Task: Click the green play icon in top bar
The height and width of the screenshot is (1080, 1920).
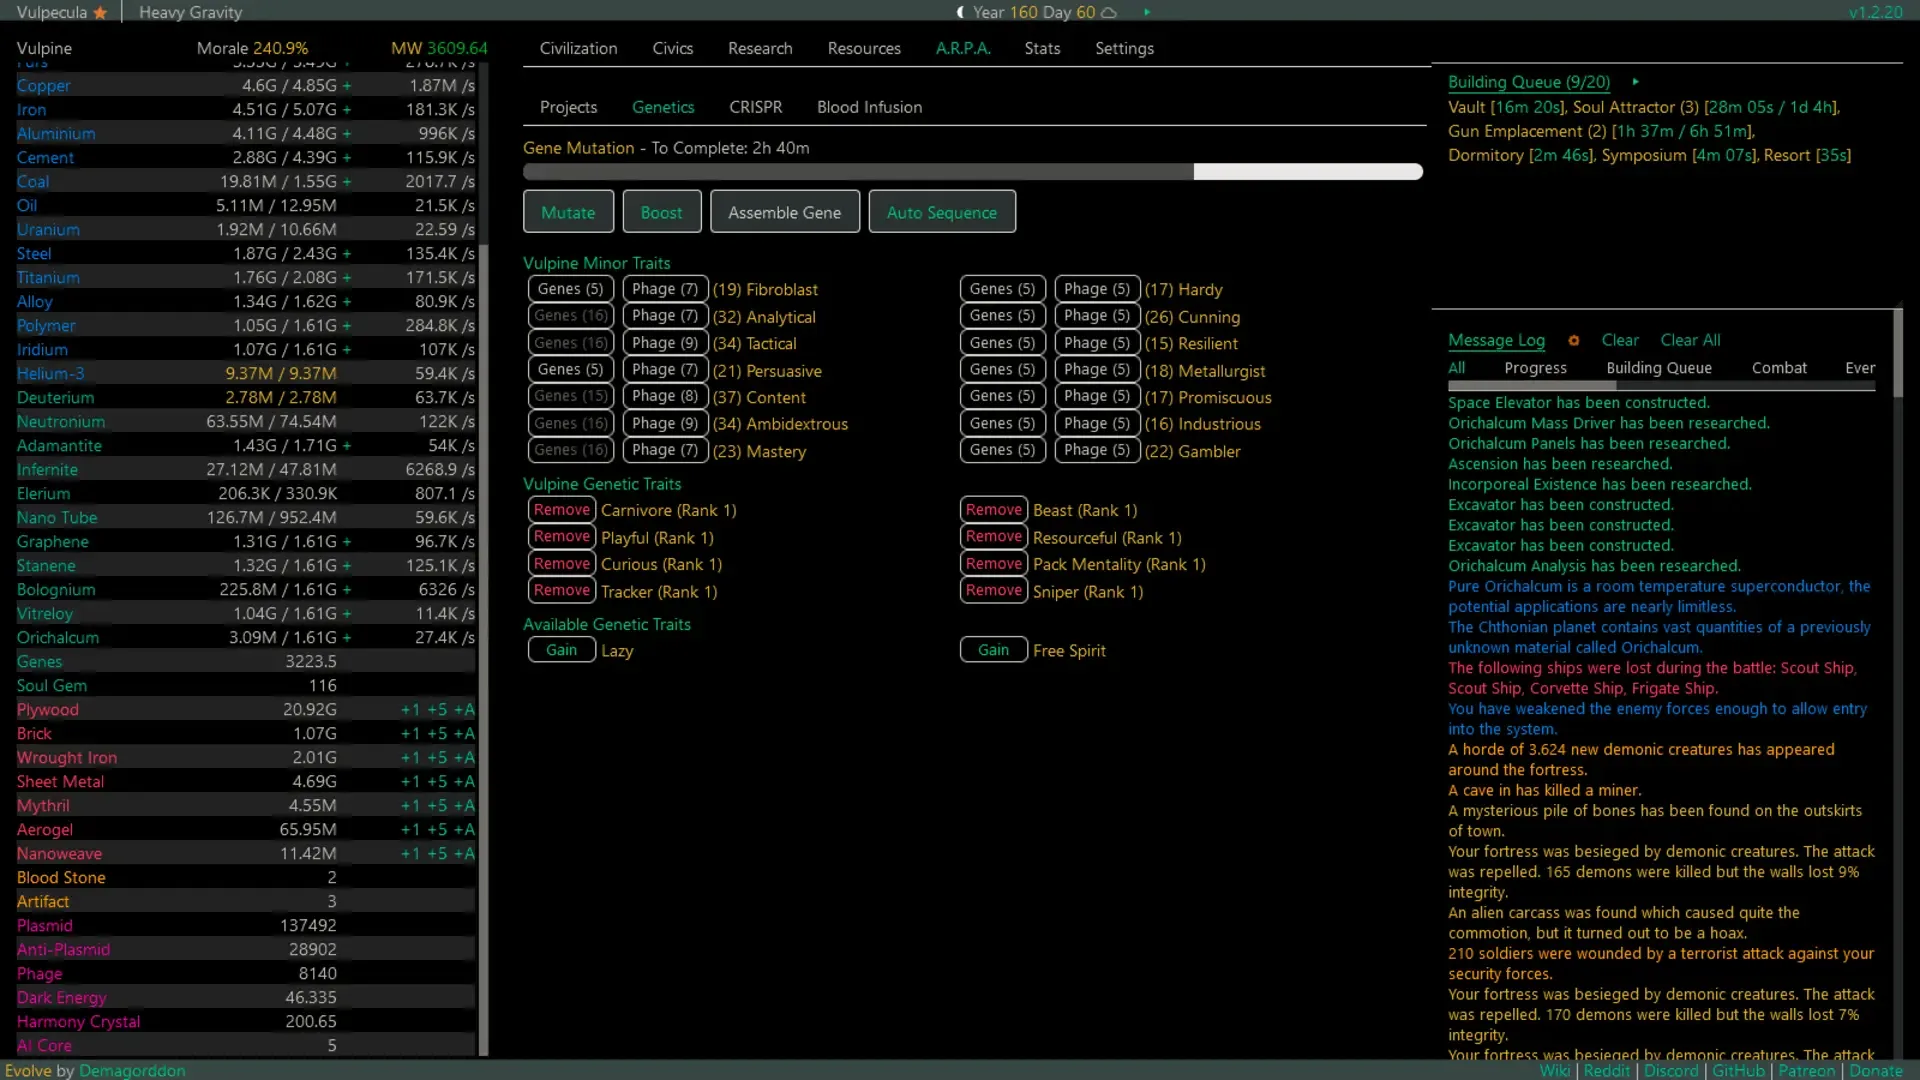Action: point(1147,13)
